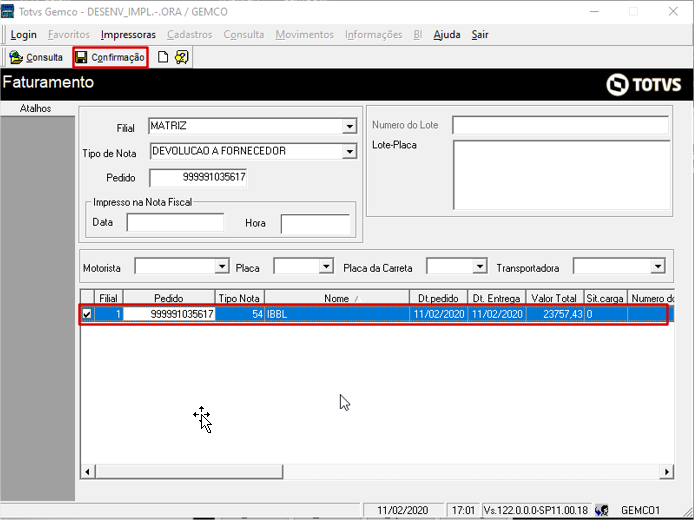This screenshot has height=520, width=694.
Task: Click the Tipo Nota cell 54
Action: coord(239,314)
